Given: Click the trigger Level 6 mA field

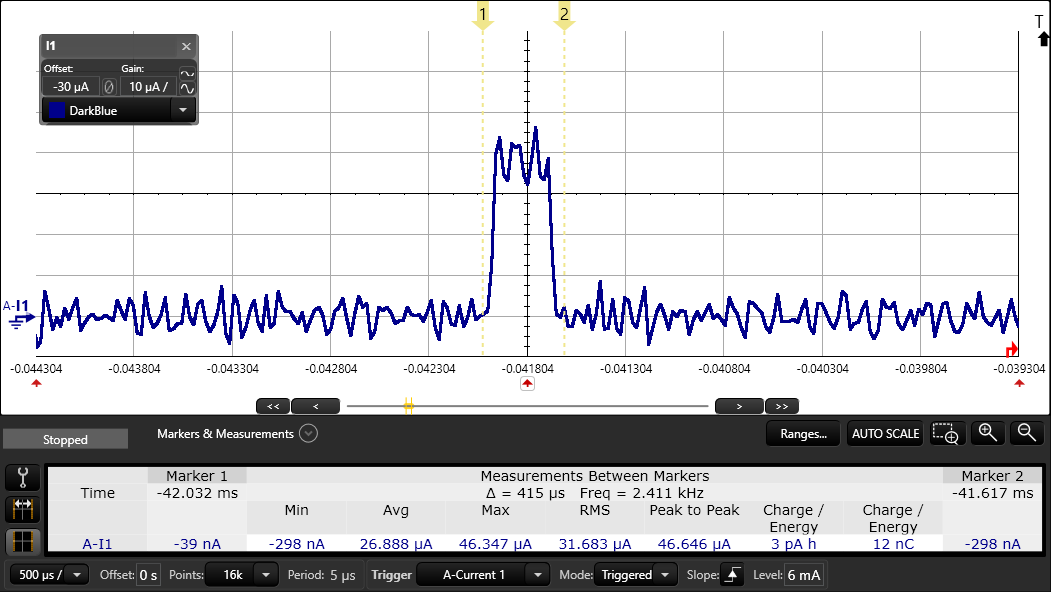Looking at the screenshot, I should 804,575.
